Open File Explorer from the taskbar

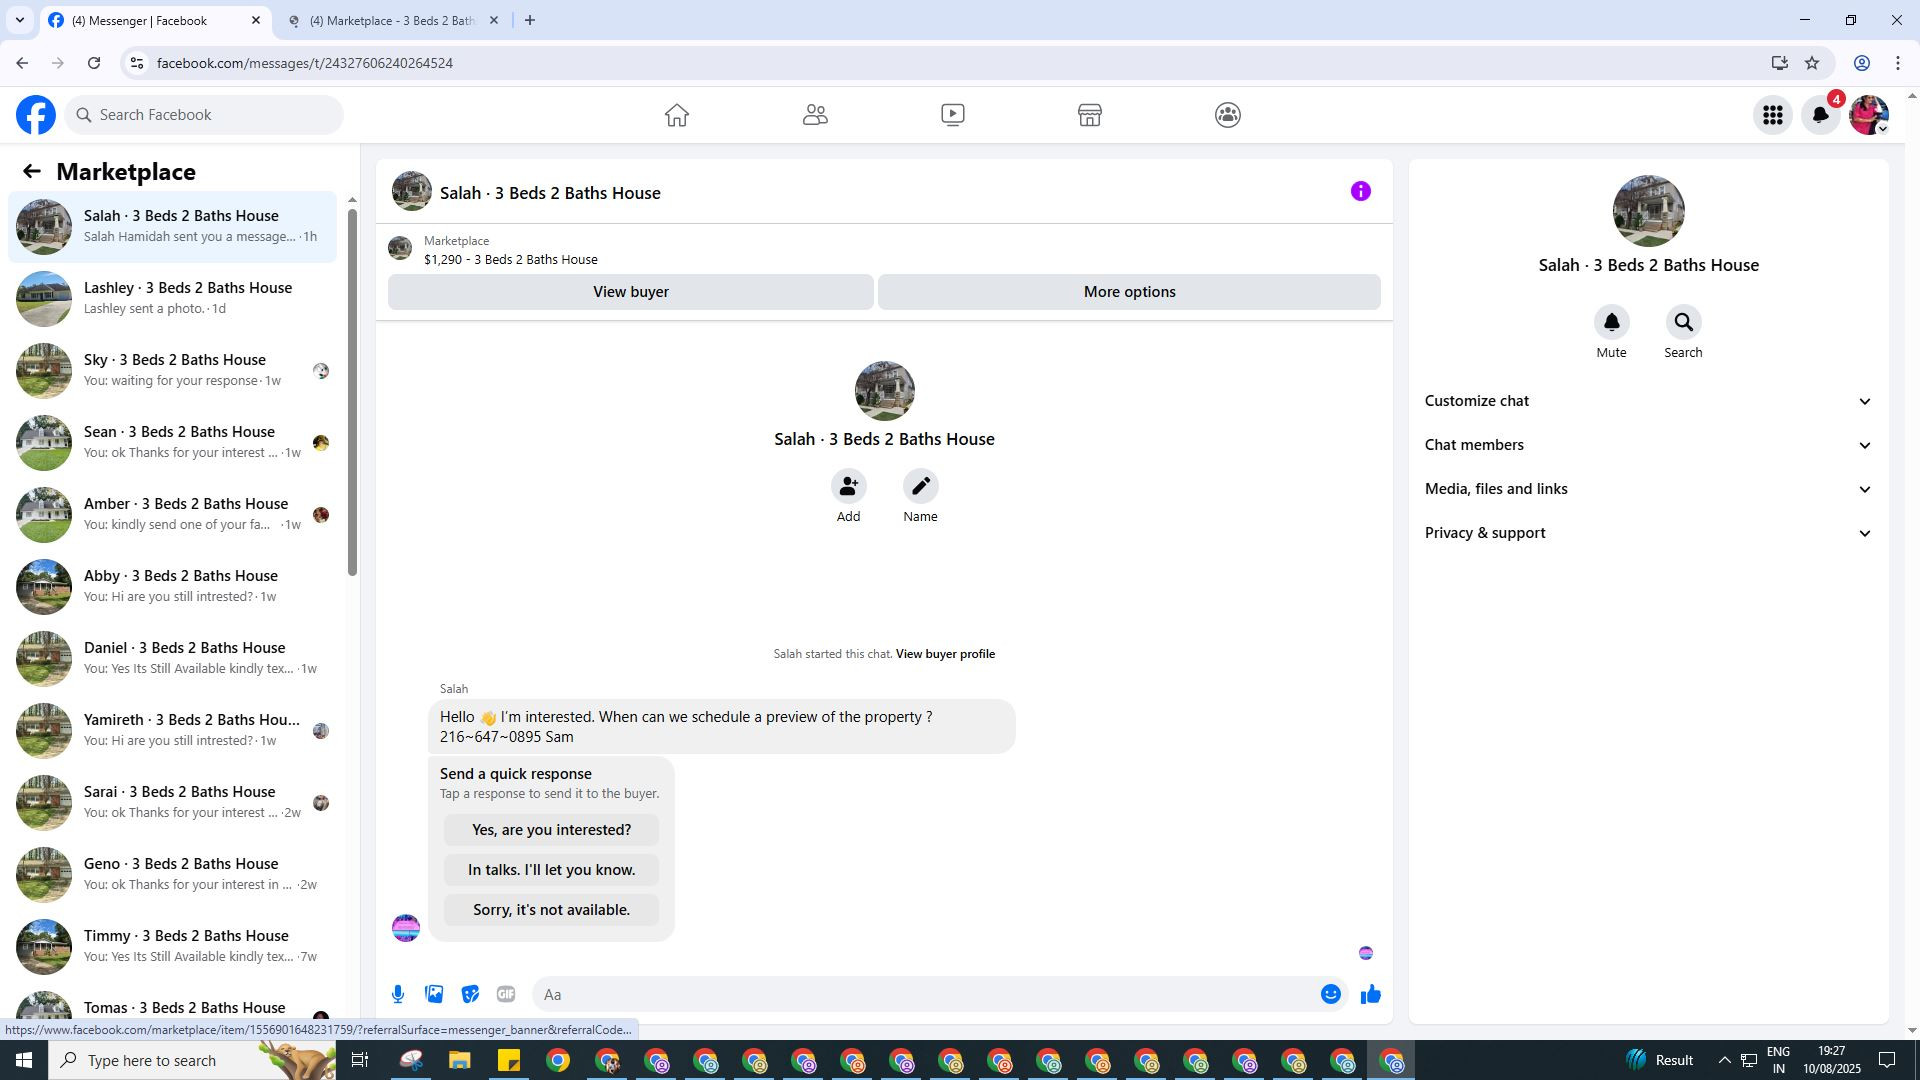pyautogui.click(x=459, y=1060)
